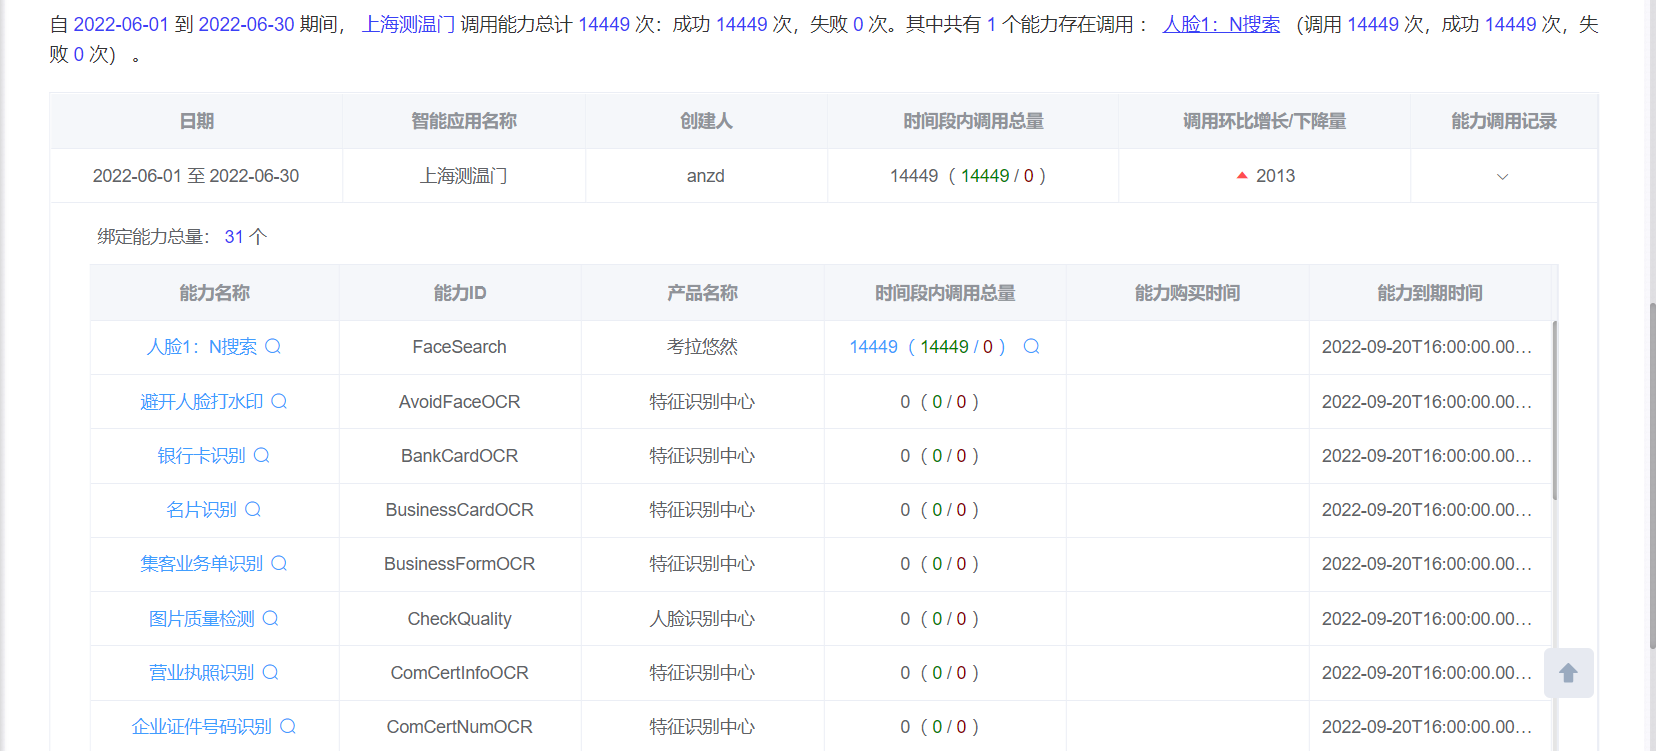Screen dimensions: 1656x751
Task: Click the FaceSearch ID cell
Action: pos(460,347)
